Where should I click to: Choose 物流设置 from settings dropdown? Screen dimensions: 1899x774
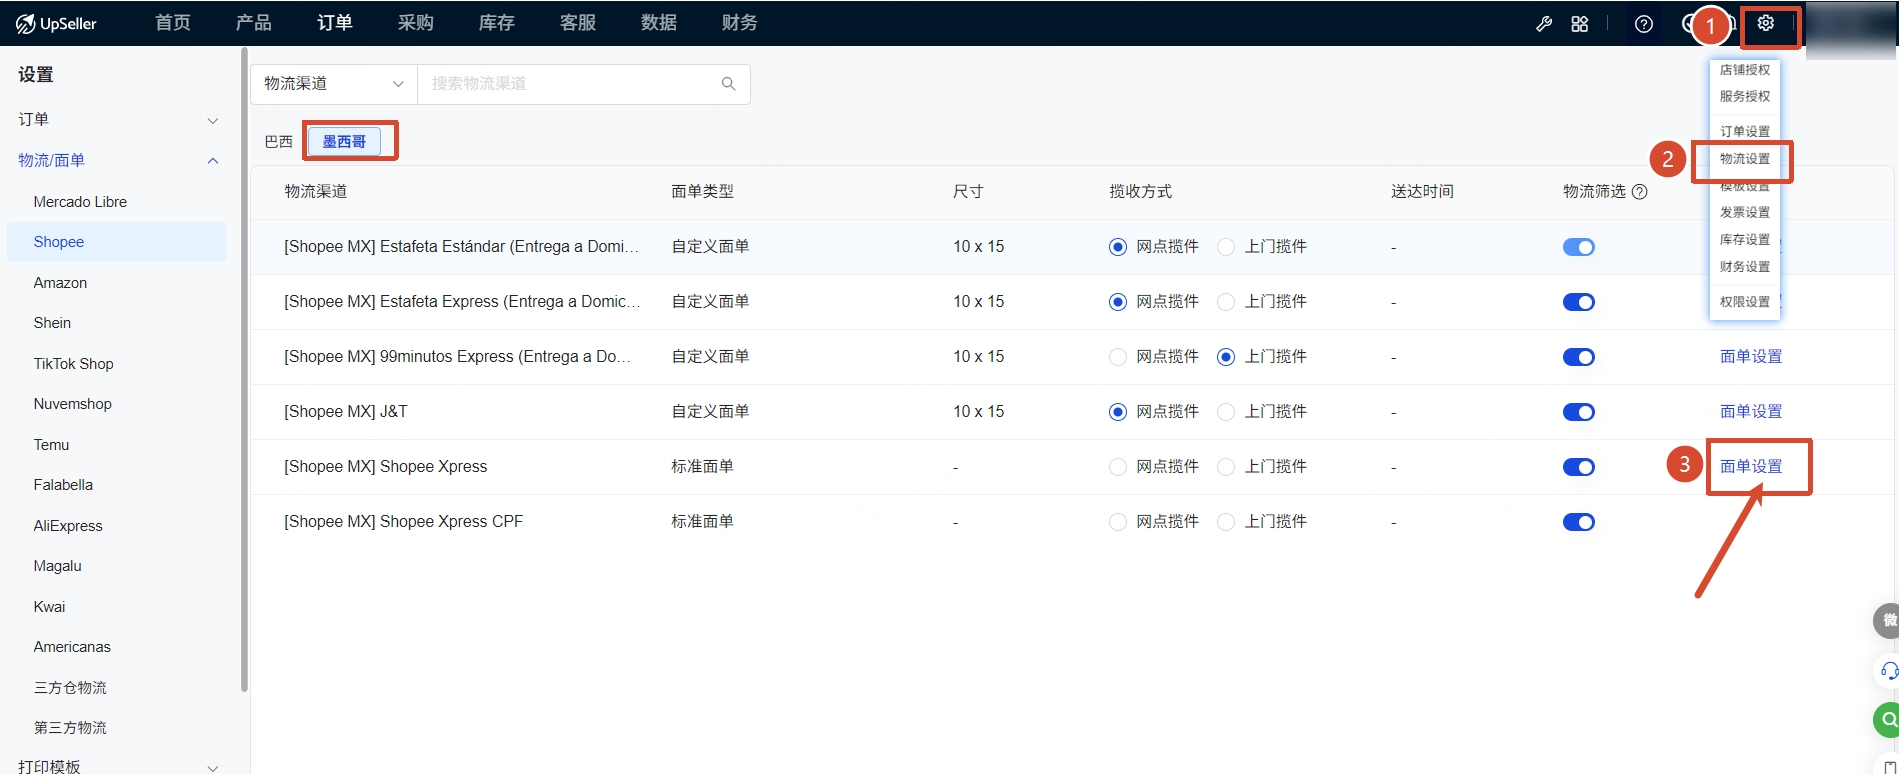1745,159
